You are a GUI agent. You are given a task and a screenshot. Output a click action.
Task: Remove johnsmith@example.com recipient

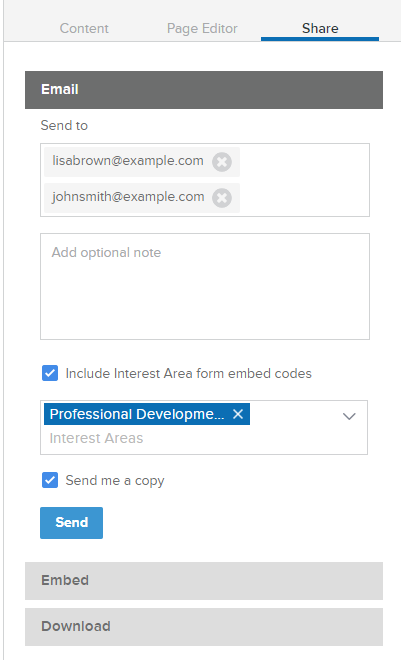(x=221, y=198)
